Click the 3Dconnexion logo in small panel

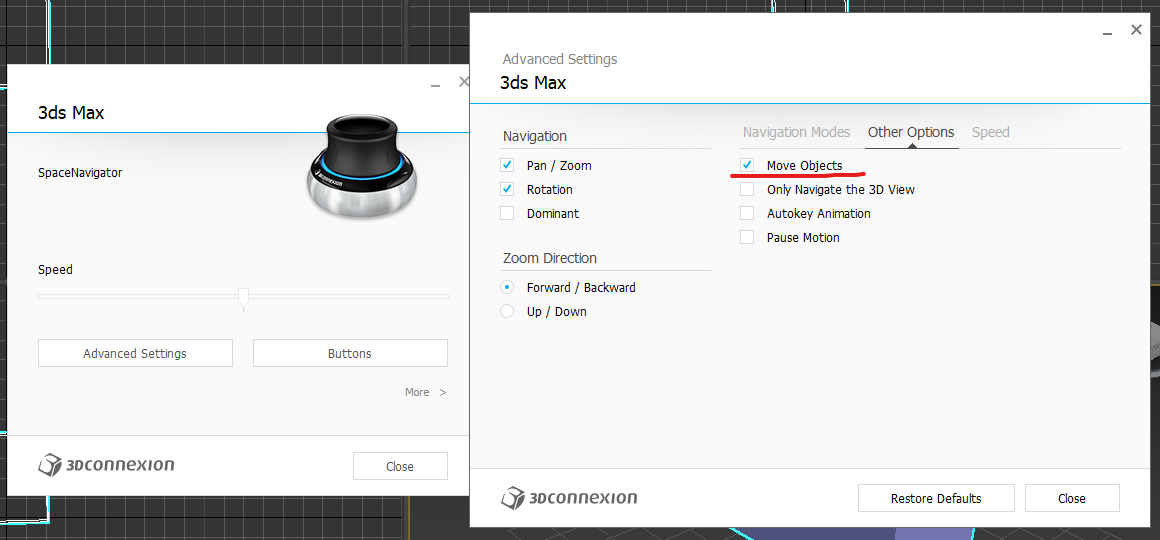point(106,465)
